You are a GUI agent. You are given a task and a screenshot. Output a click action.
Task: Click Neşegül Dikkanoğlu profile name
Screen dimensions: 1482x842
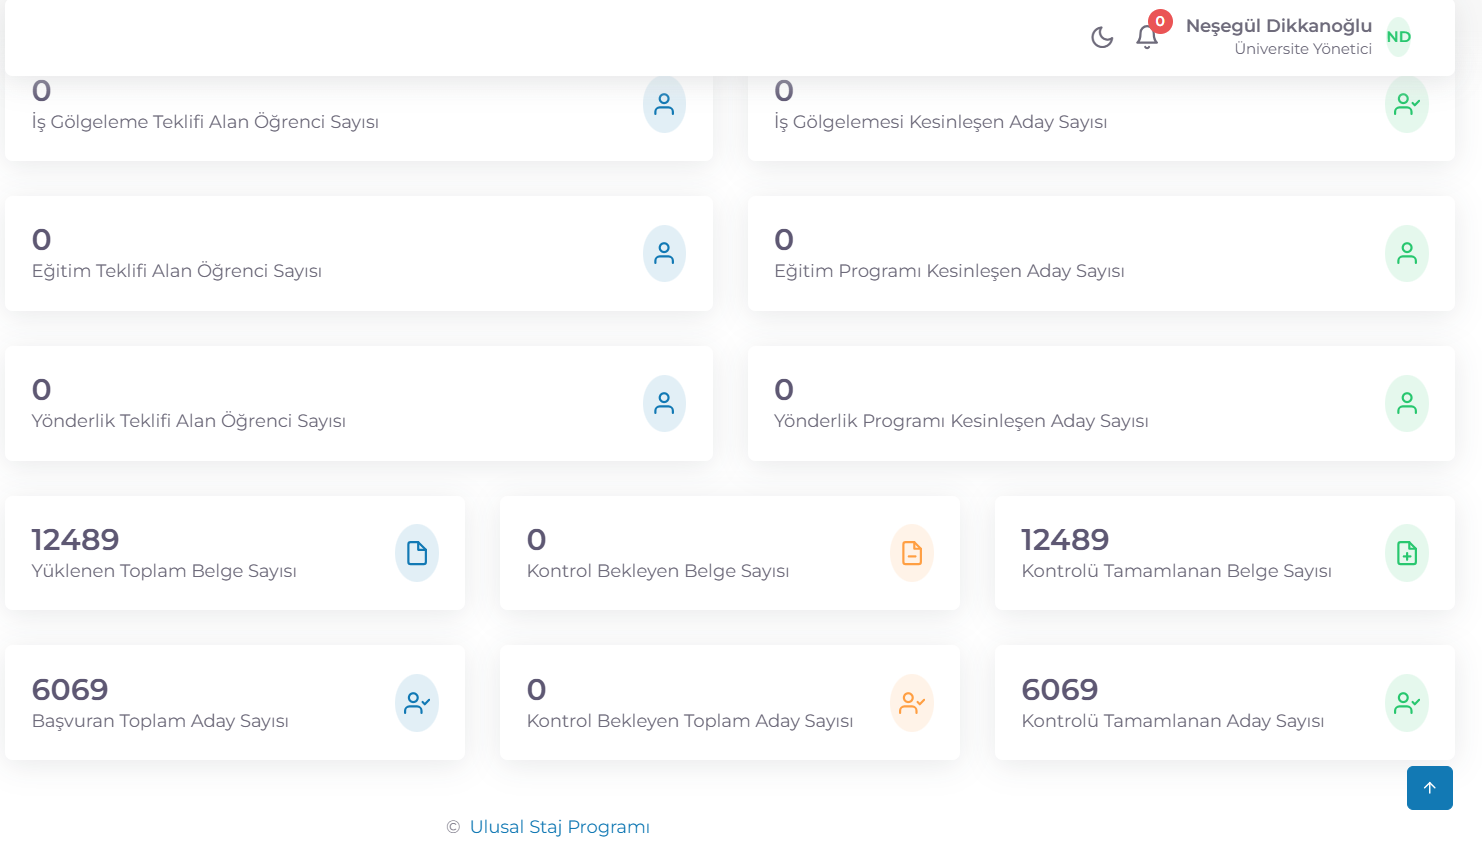pos(1278,26)
